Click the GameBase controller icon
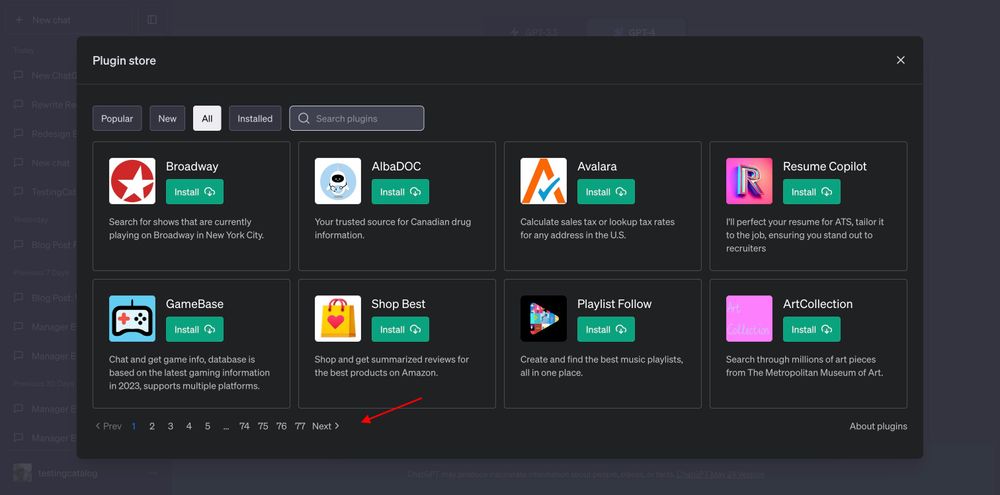Image resolution: width=1000 pixels, height=495 pixels. [132, 318]
